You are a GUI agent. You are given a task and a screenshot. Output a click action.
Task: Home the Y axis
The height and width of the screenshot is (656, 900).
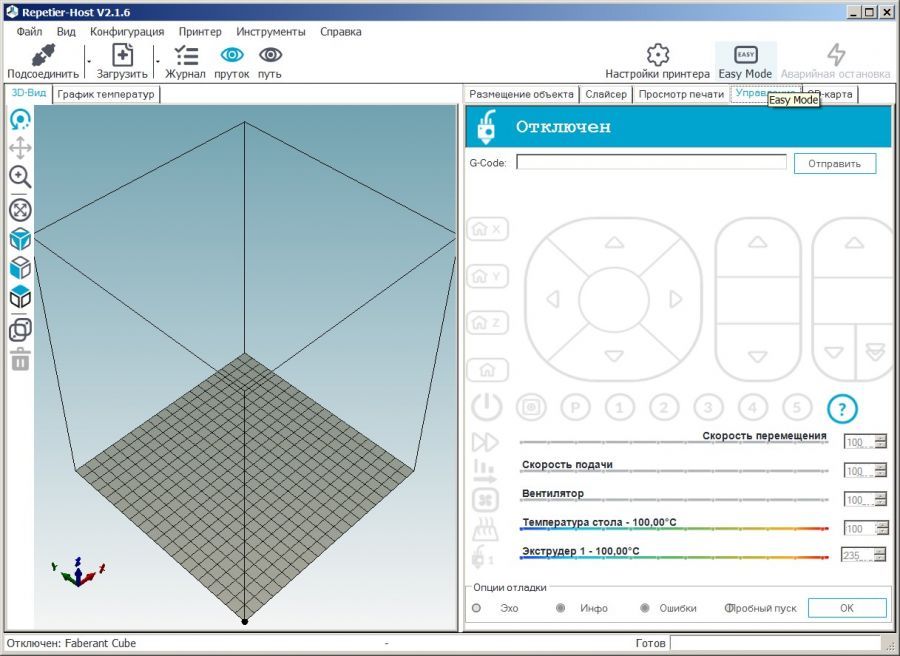pos(487,276)
